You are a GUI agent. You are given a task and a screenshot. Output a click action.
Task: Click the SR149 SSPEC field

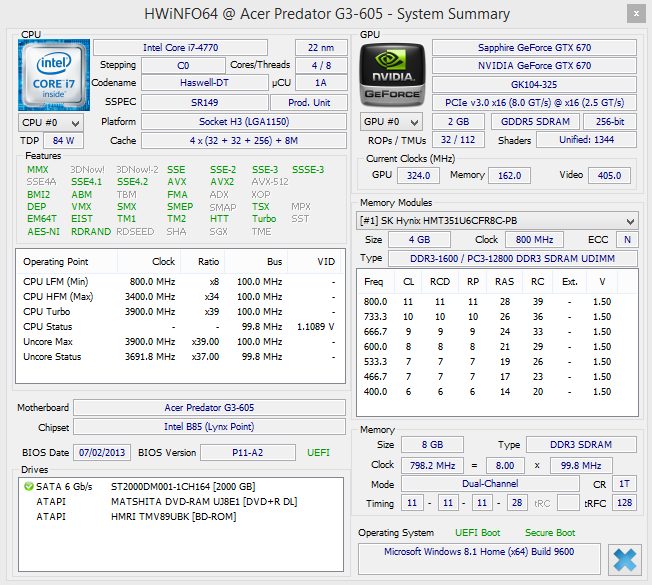pyautogui.click(x=205, y=103)
